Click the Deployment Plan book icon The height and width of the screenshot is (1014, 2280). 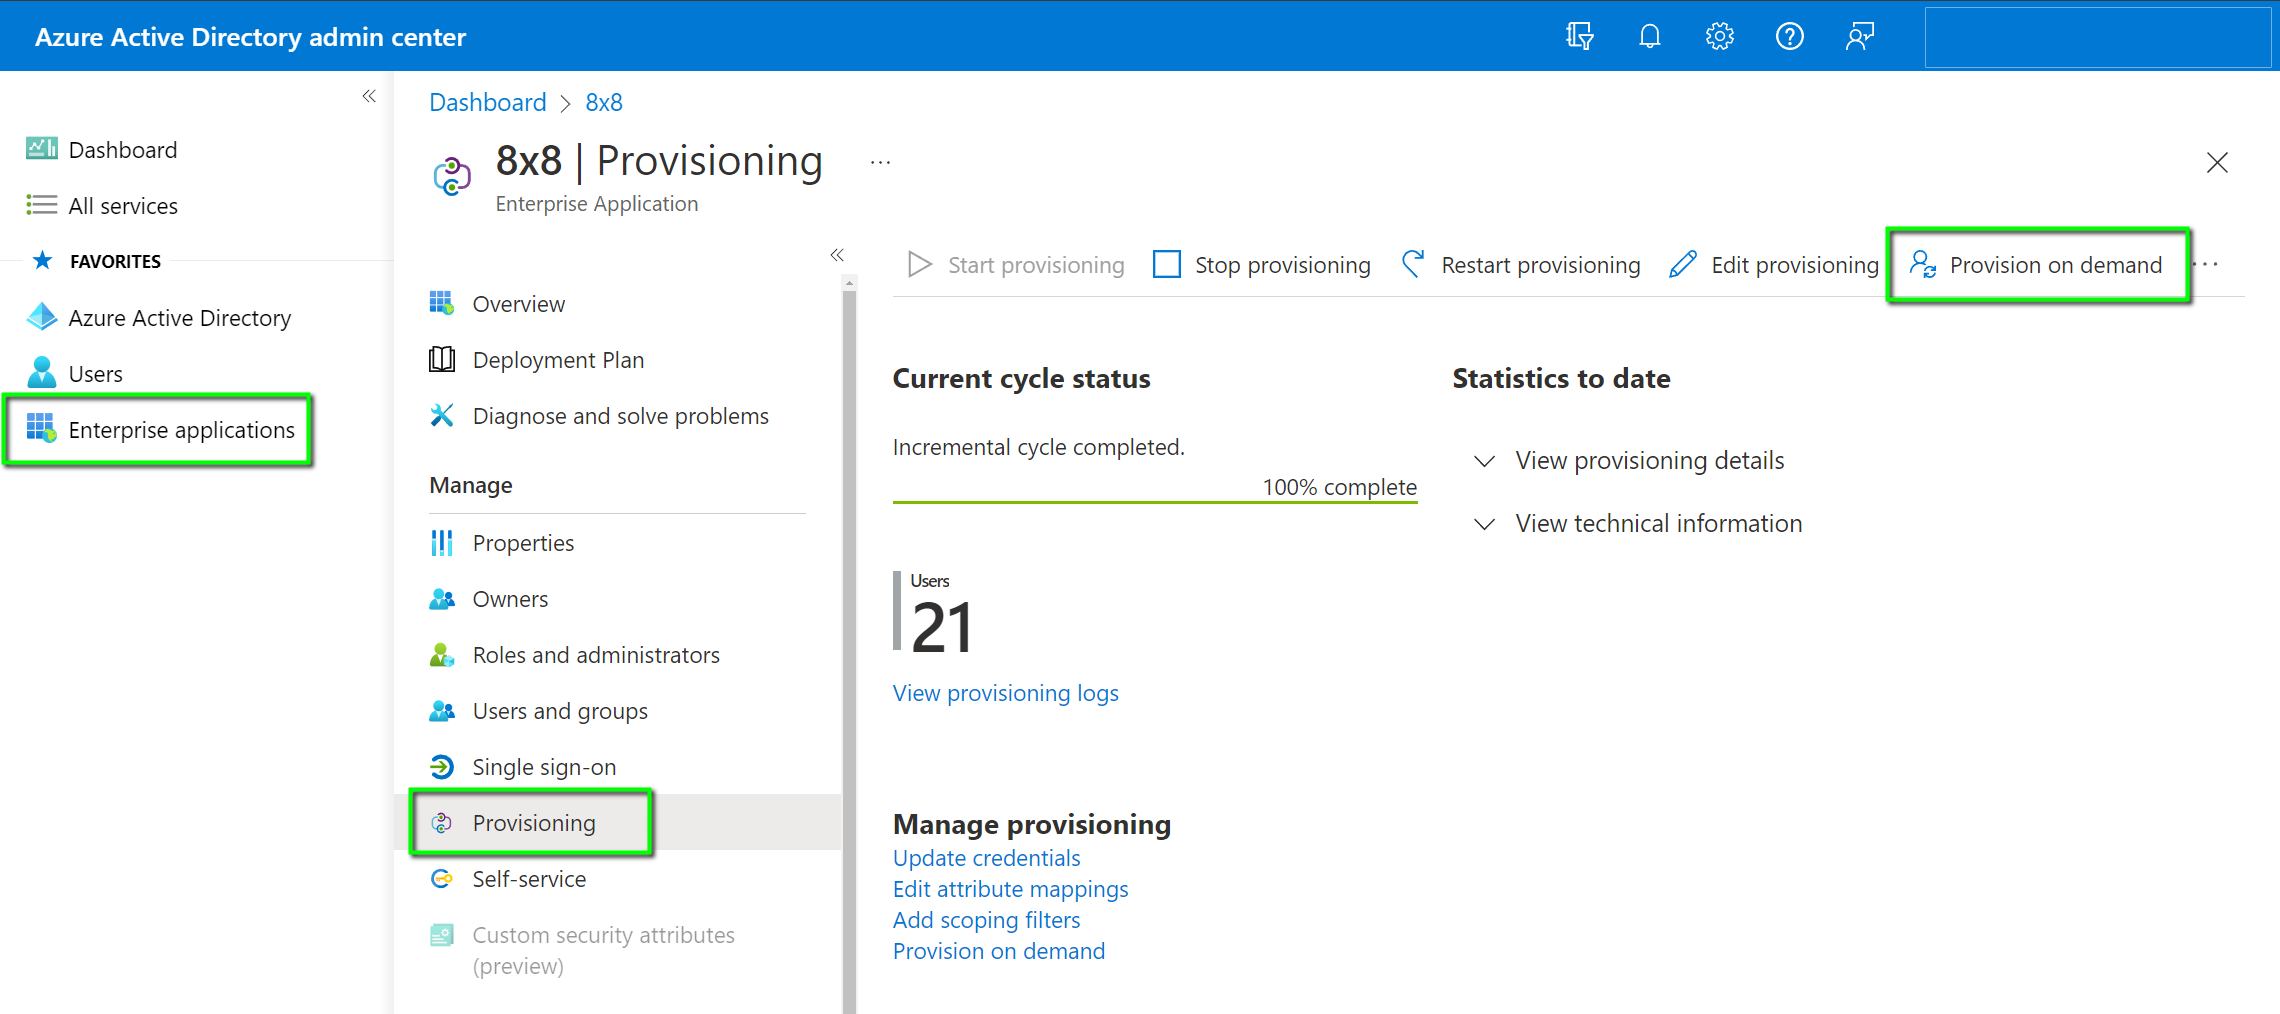[441, 359]
